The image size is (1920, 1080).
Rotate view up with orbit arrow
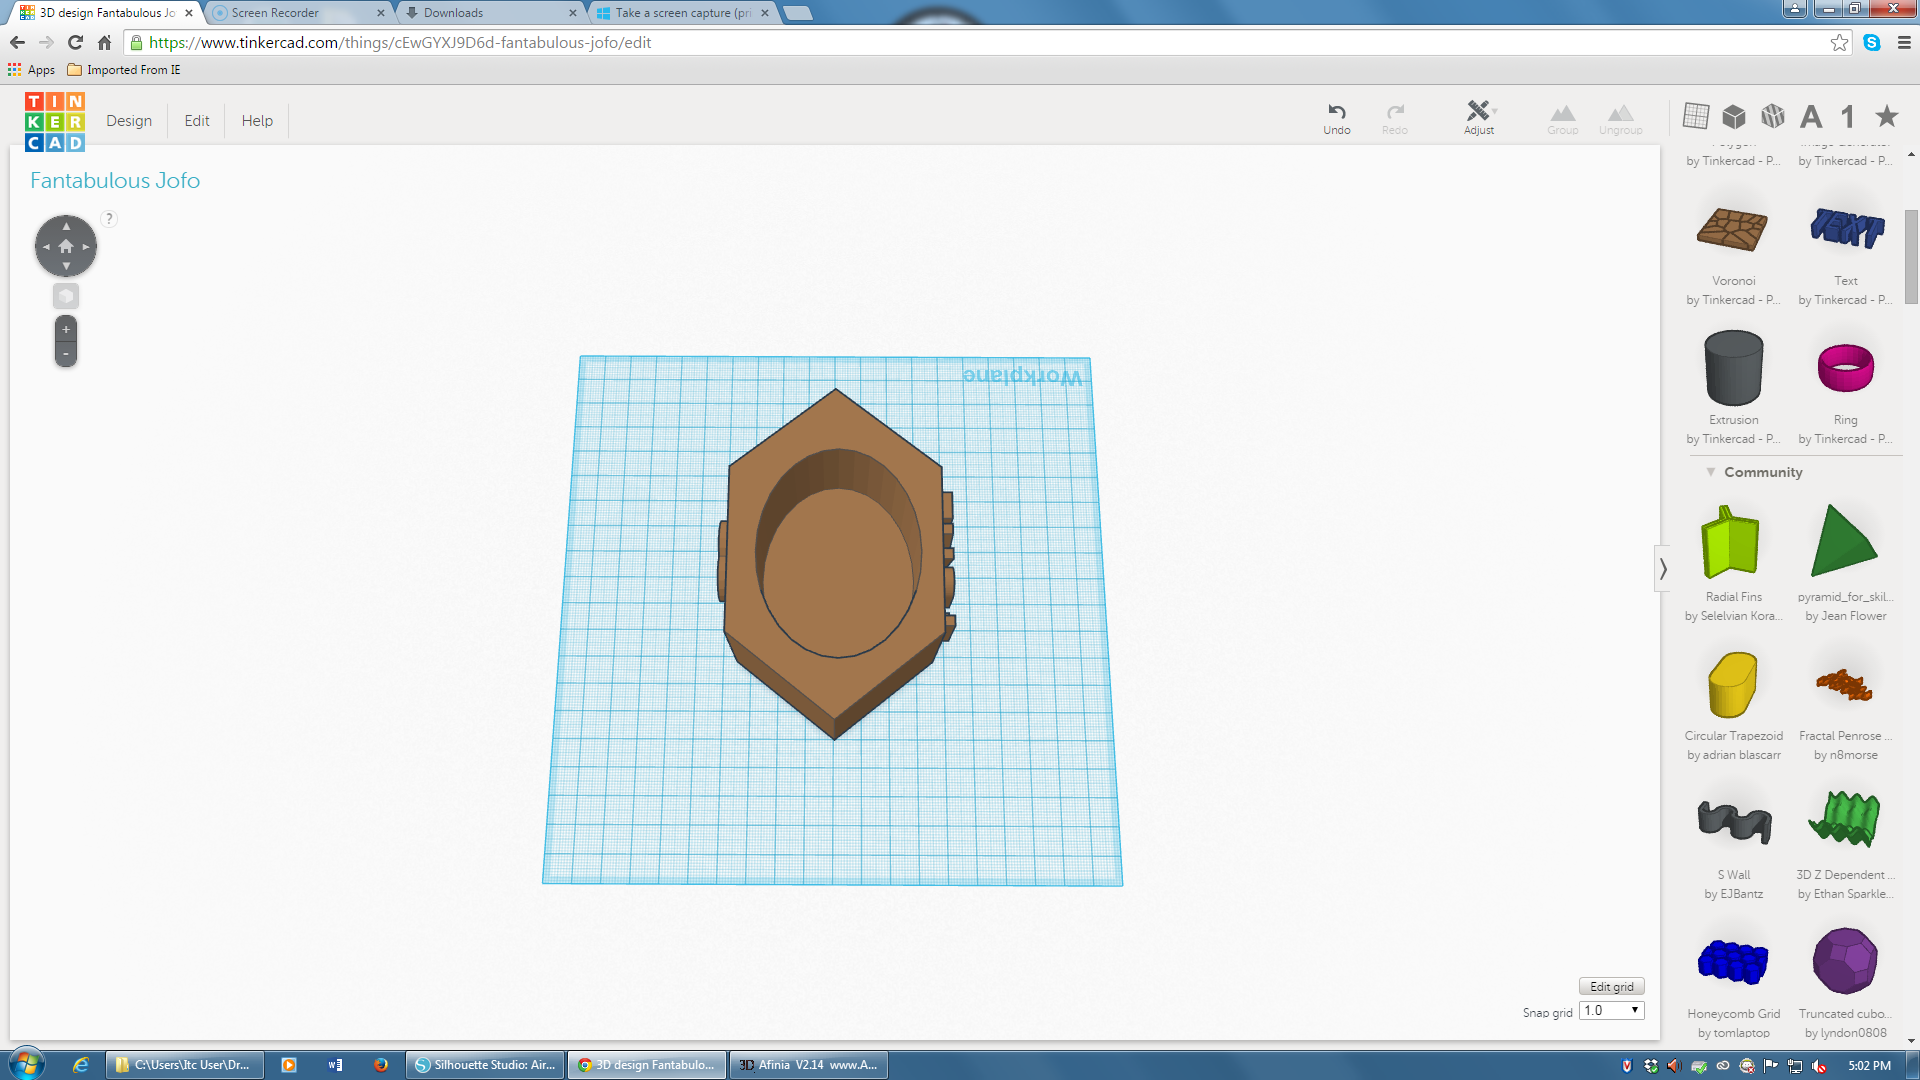[66, 226]
